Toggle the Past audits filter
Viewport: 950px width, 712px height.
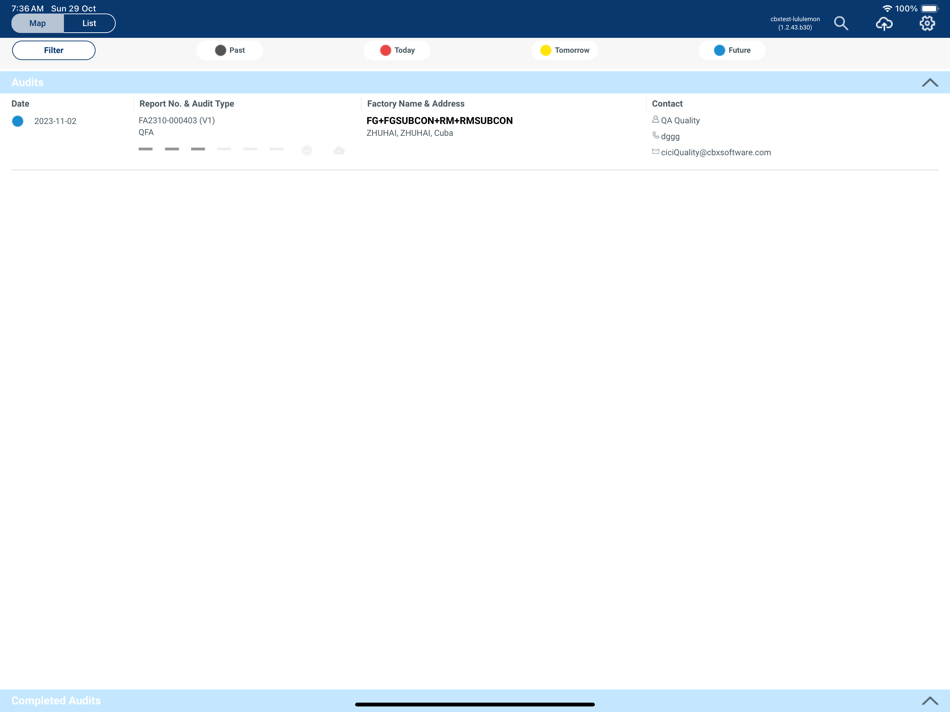coord(229,49)
